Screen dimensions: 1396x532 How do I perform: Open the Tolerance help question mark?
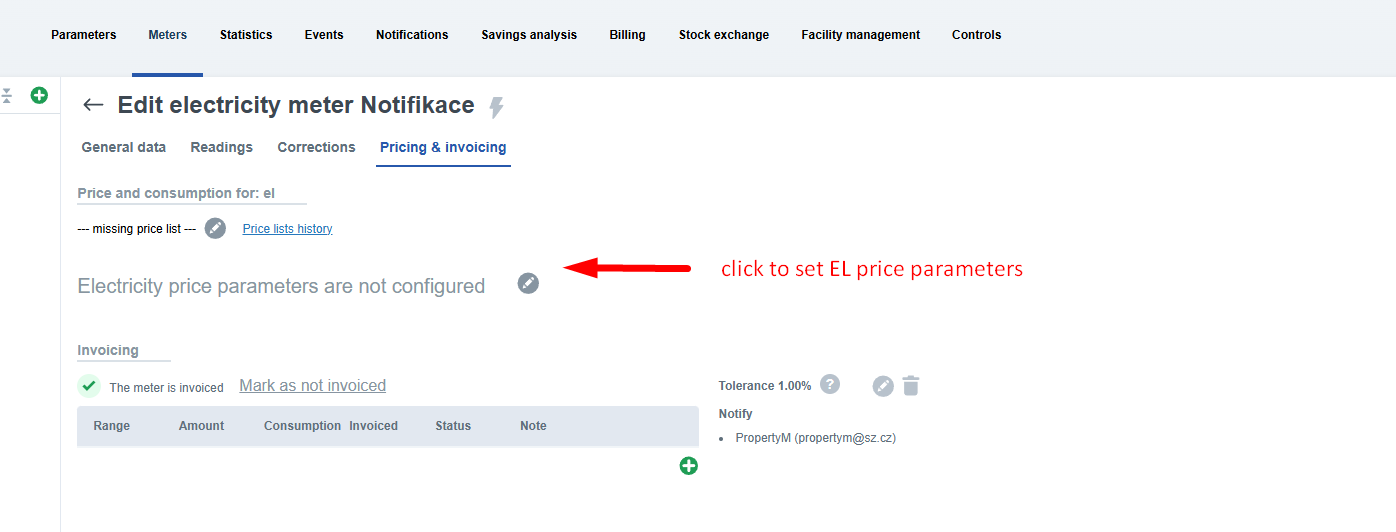pyautogui.click(x=829, y=384)
